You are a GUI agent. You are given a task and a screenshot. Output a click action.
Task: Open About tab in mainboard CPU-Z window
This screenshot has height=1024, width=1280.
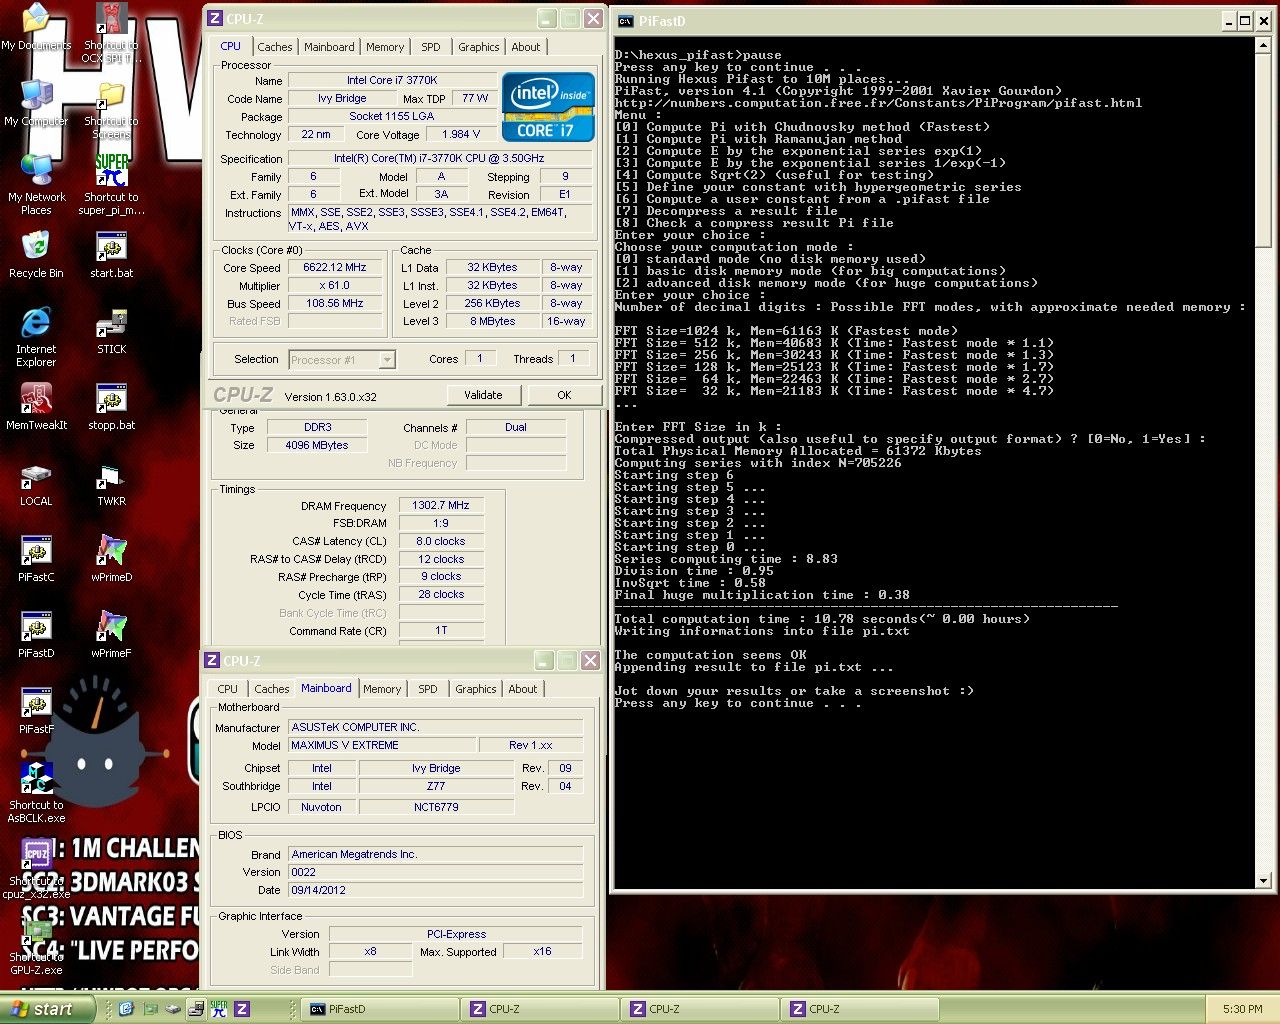click(x=523, y=689)
